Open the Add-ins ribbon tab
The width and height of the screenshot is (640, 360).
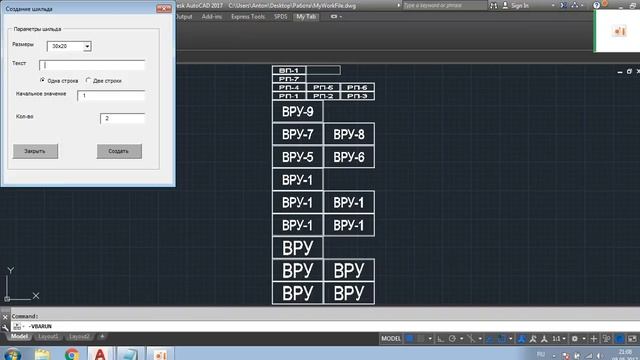212,17
